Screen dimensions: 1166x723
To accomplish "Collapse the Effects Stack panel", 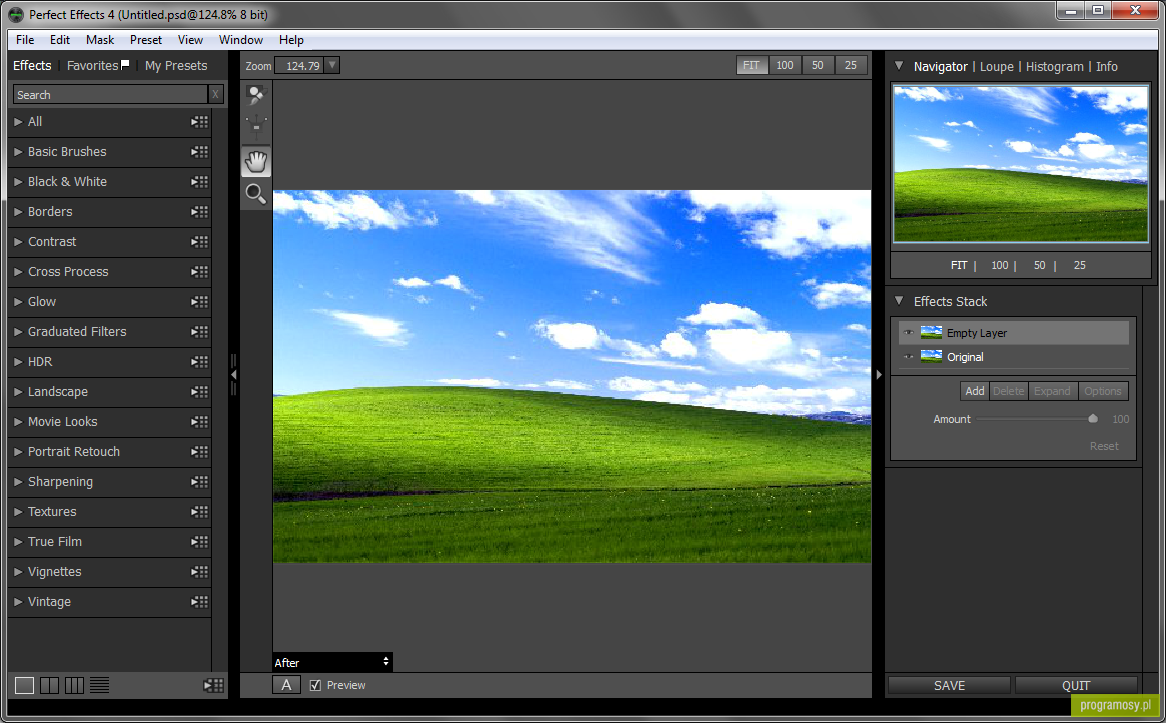I will tap(899, 301).
